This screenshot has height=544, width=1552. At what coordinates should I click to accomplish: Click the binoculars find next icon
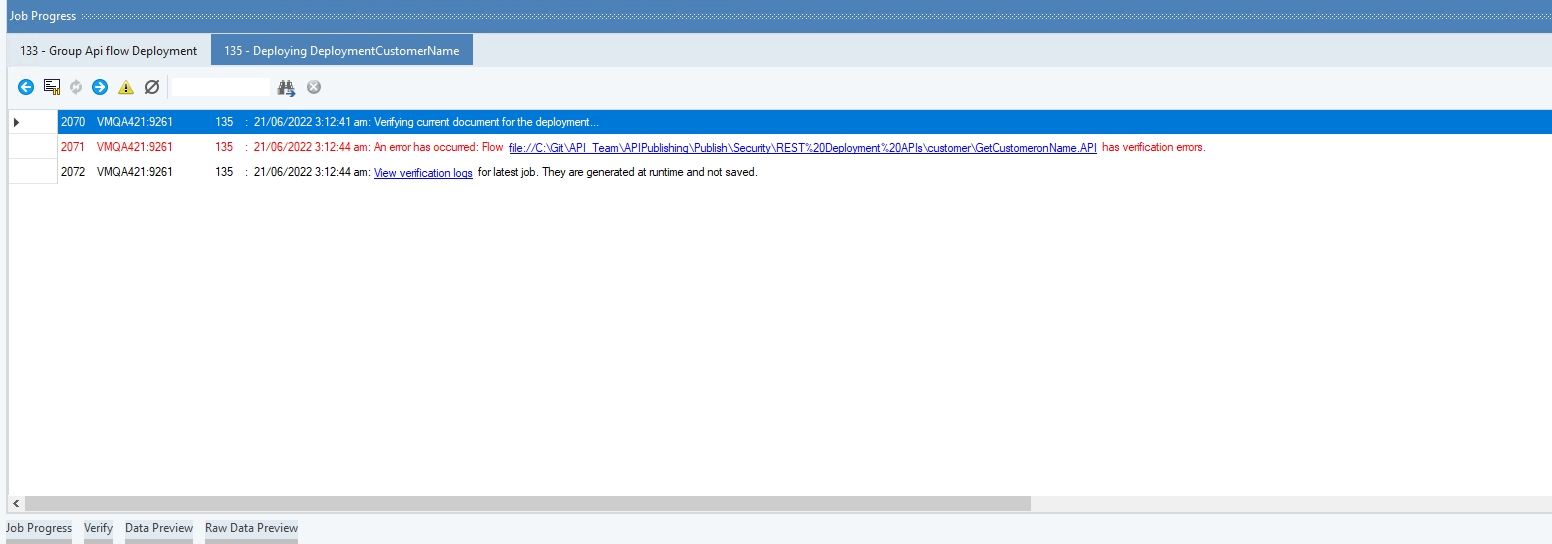287,88
